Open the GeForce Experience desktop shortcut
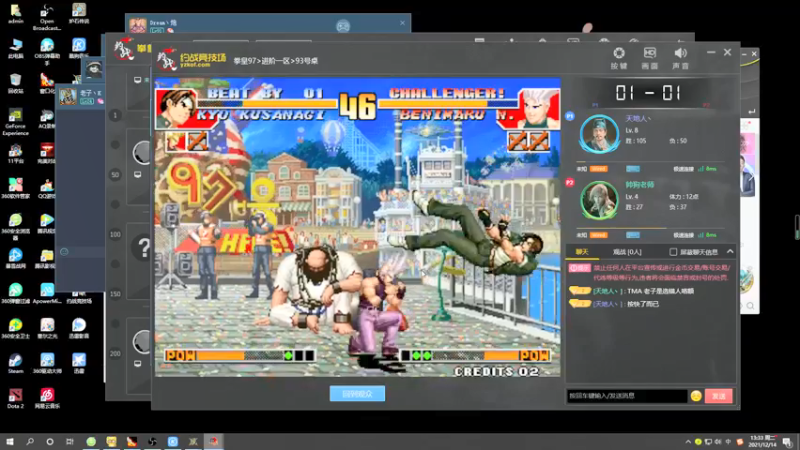 point(15,122)
